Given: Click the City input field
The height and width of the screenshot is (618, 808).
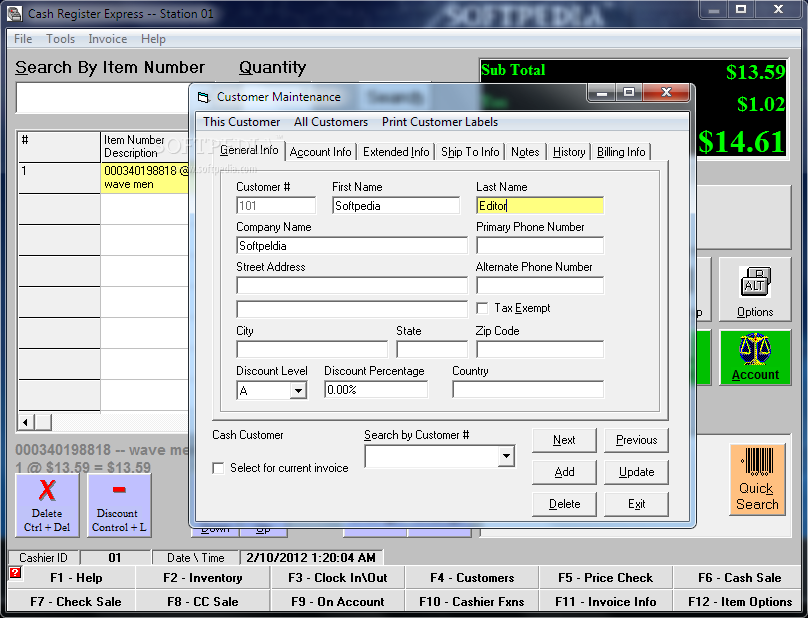Looking at the screenshot, I should pos(312,349).
